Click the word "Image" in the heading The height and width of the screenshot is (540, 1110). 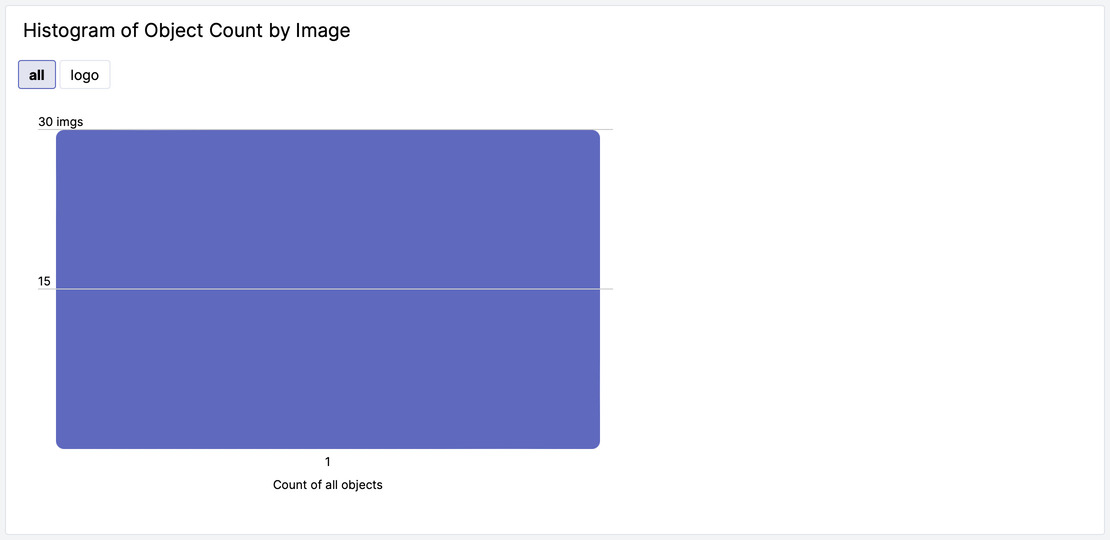tap(323, 31)
